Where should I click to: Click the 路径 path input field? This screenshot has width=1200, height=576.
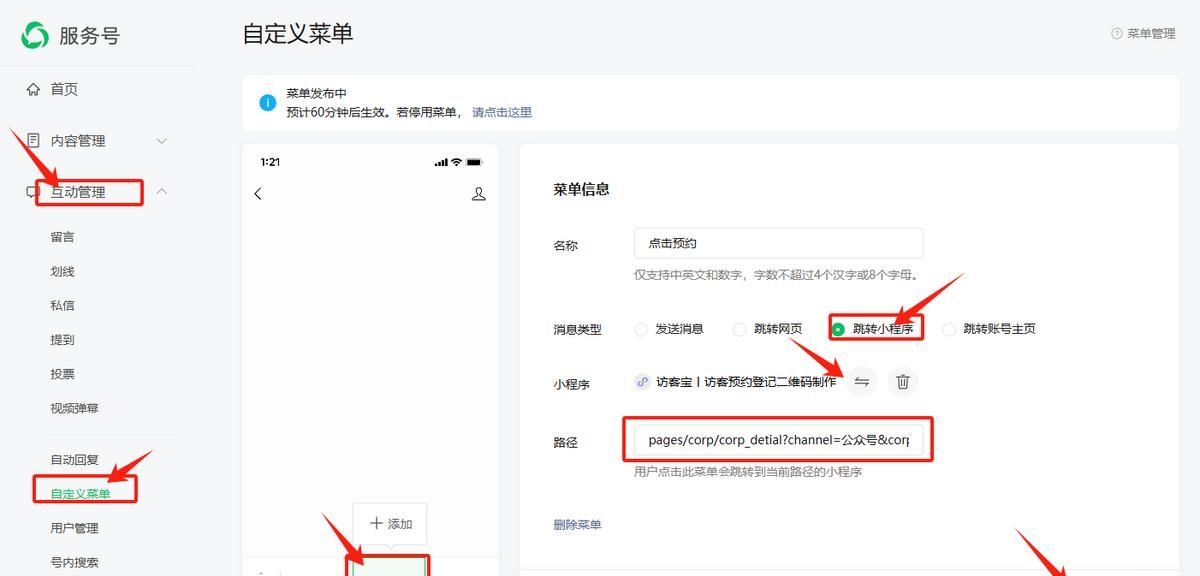coord(780,440)
